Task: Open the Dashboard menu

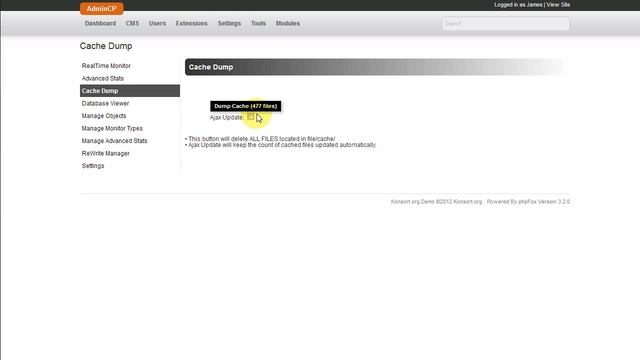Action: (x=100, y=23)
